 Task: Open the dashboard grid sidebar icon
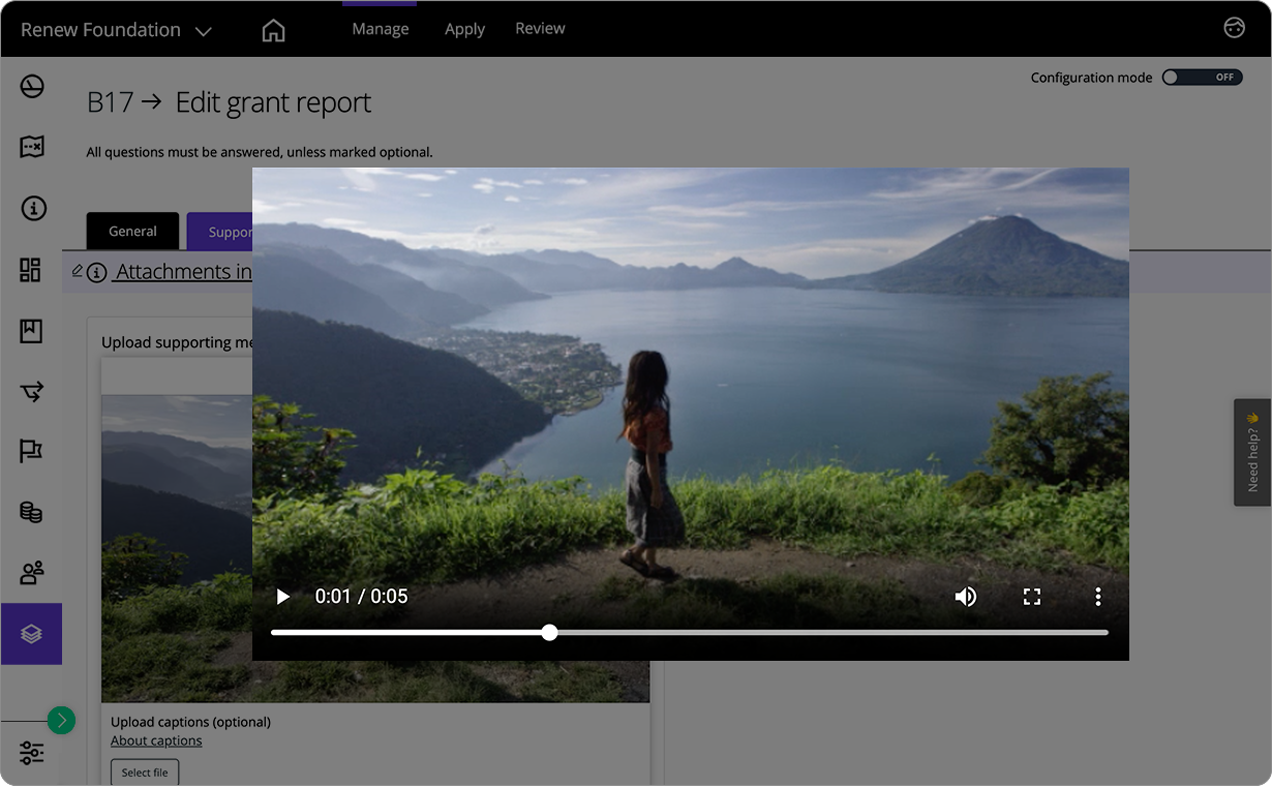[x=31, y=270]
